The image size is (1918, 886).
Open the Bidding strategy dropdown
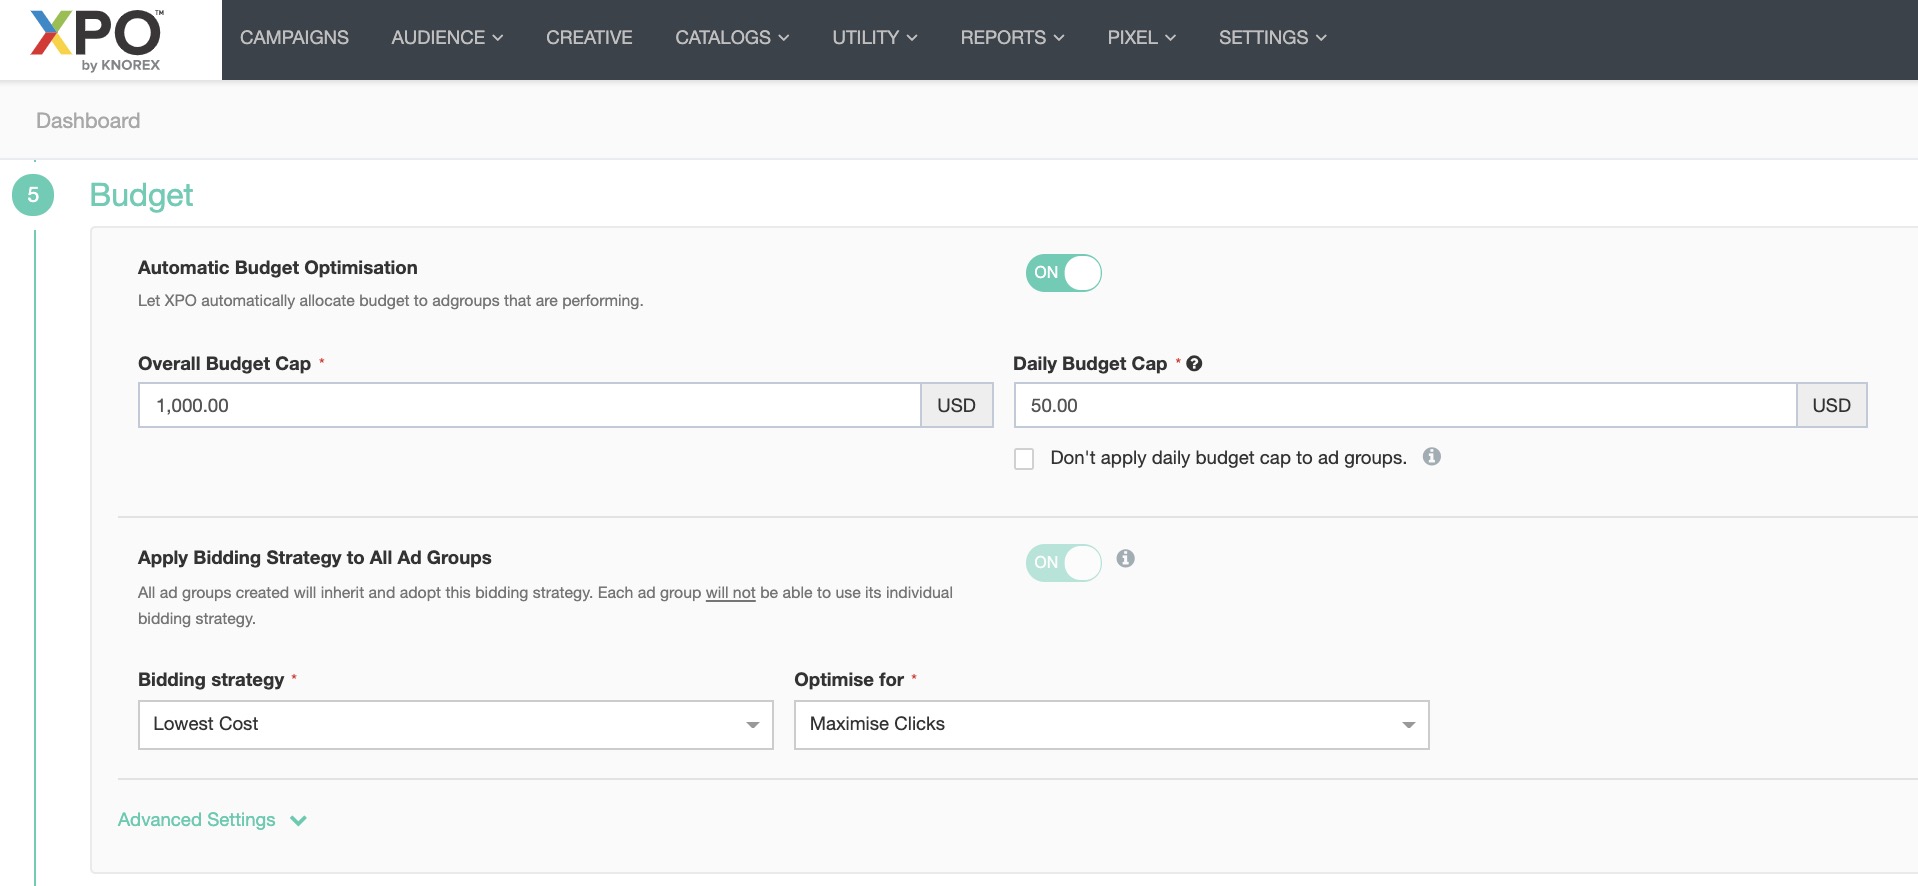pos(455,725)
